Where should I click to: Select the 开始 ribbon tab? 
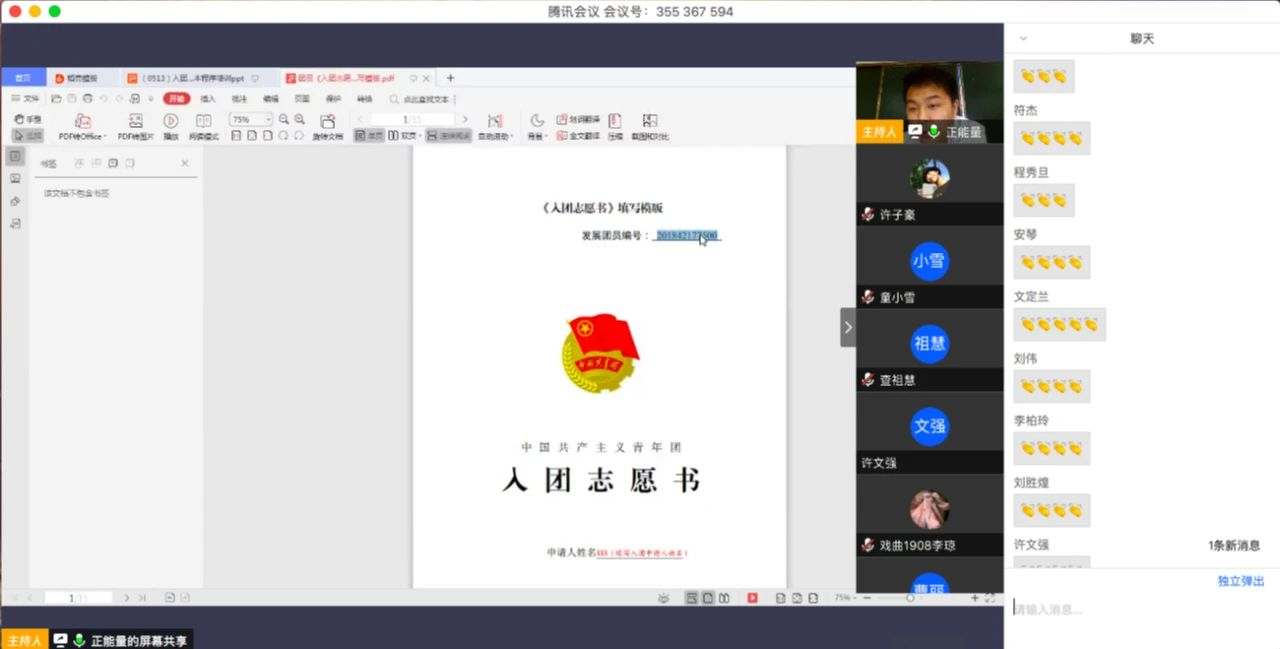(176, 99)
